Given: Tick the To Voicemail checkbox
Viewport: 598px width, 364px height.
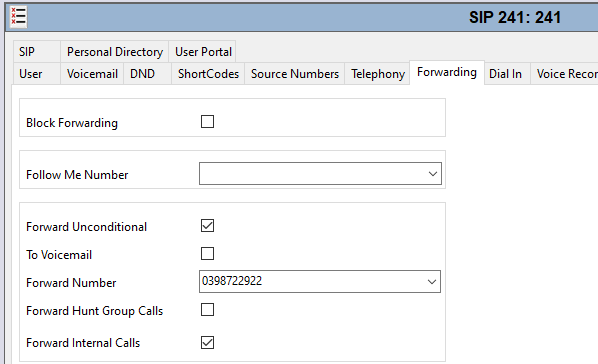Looking at the screenshot, I should click(207, 253).
